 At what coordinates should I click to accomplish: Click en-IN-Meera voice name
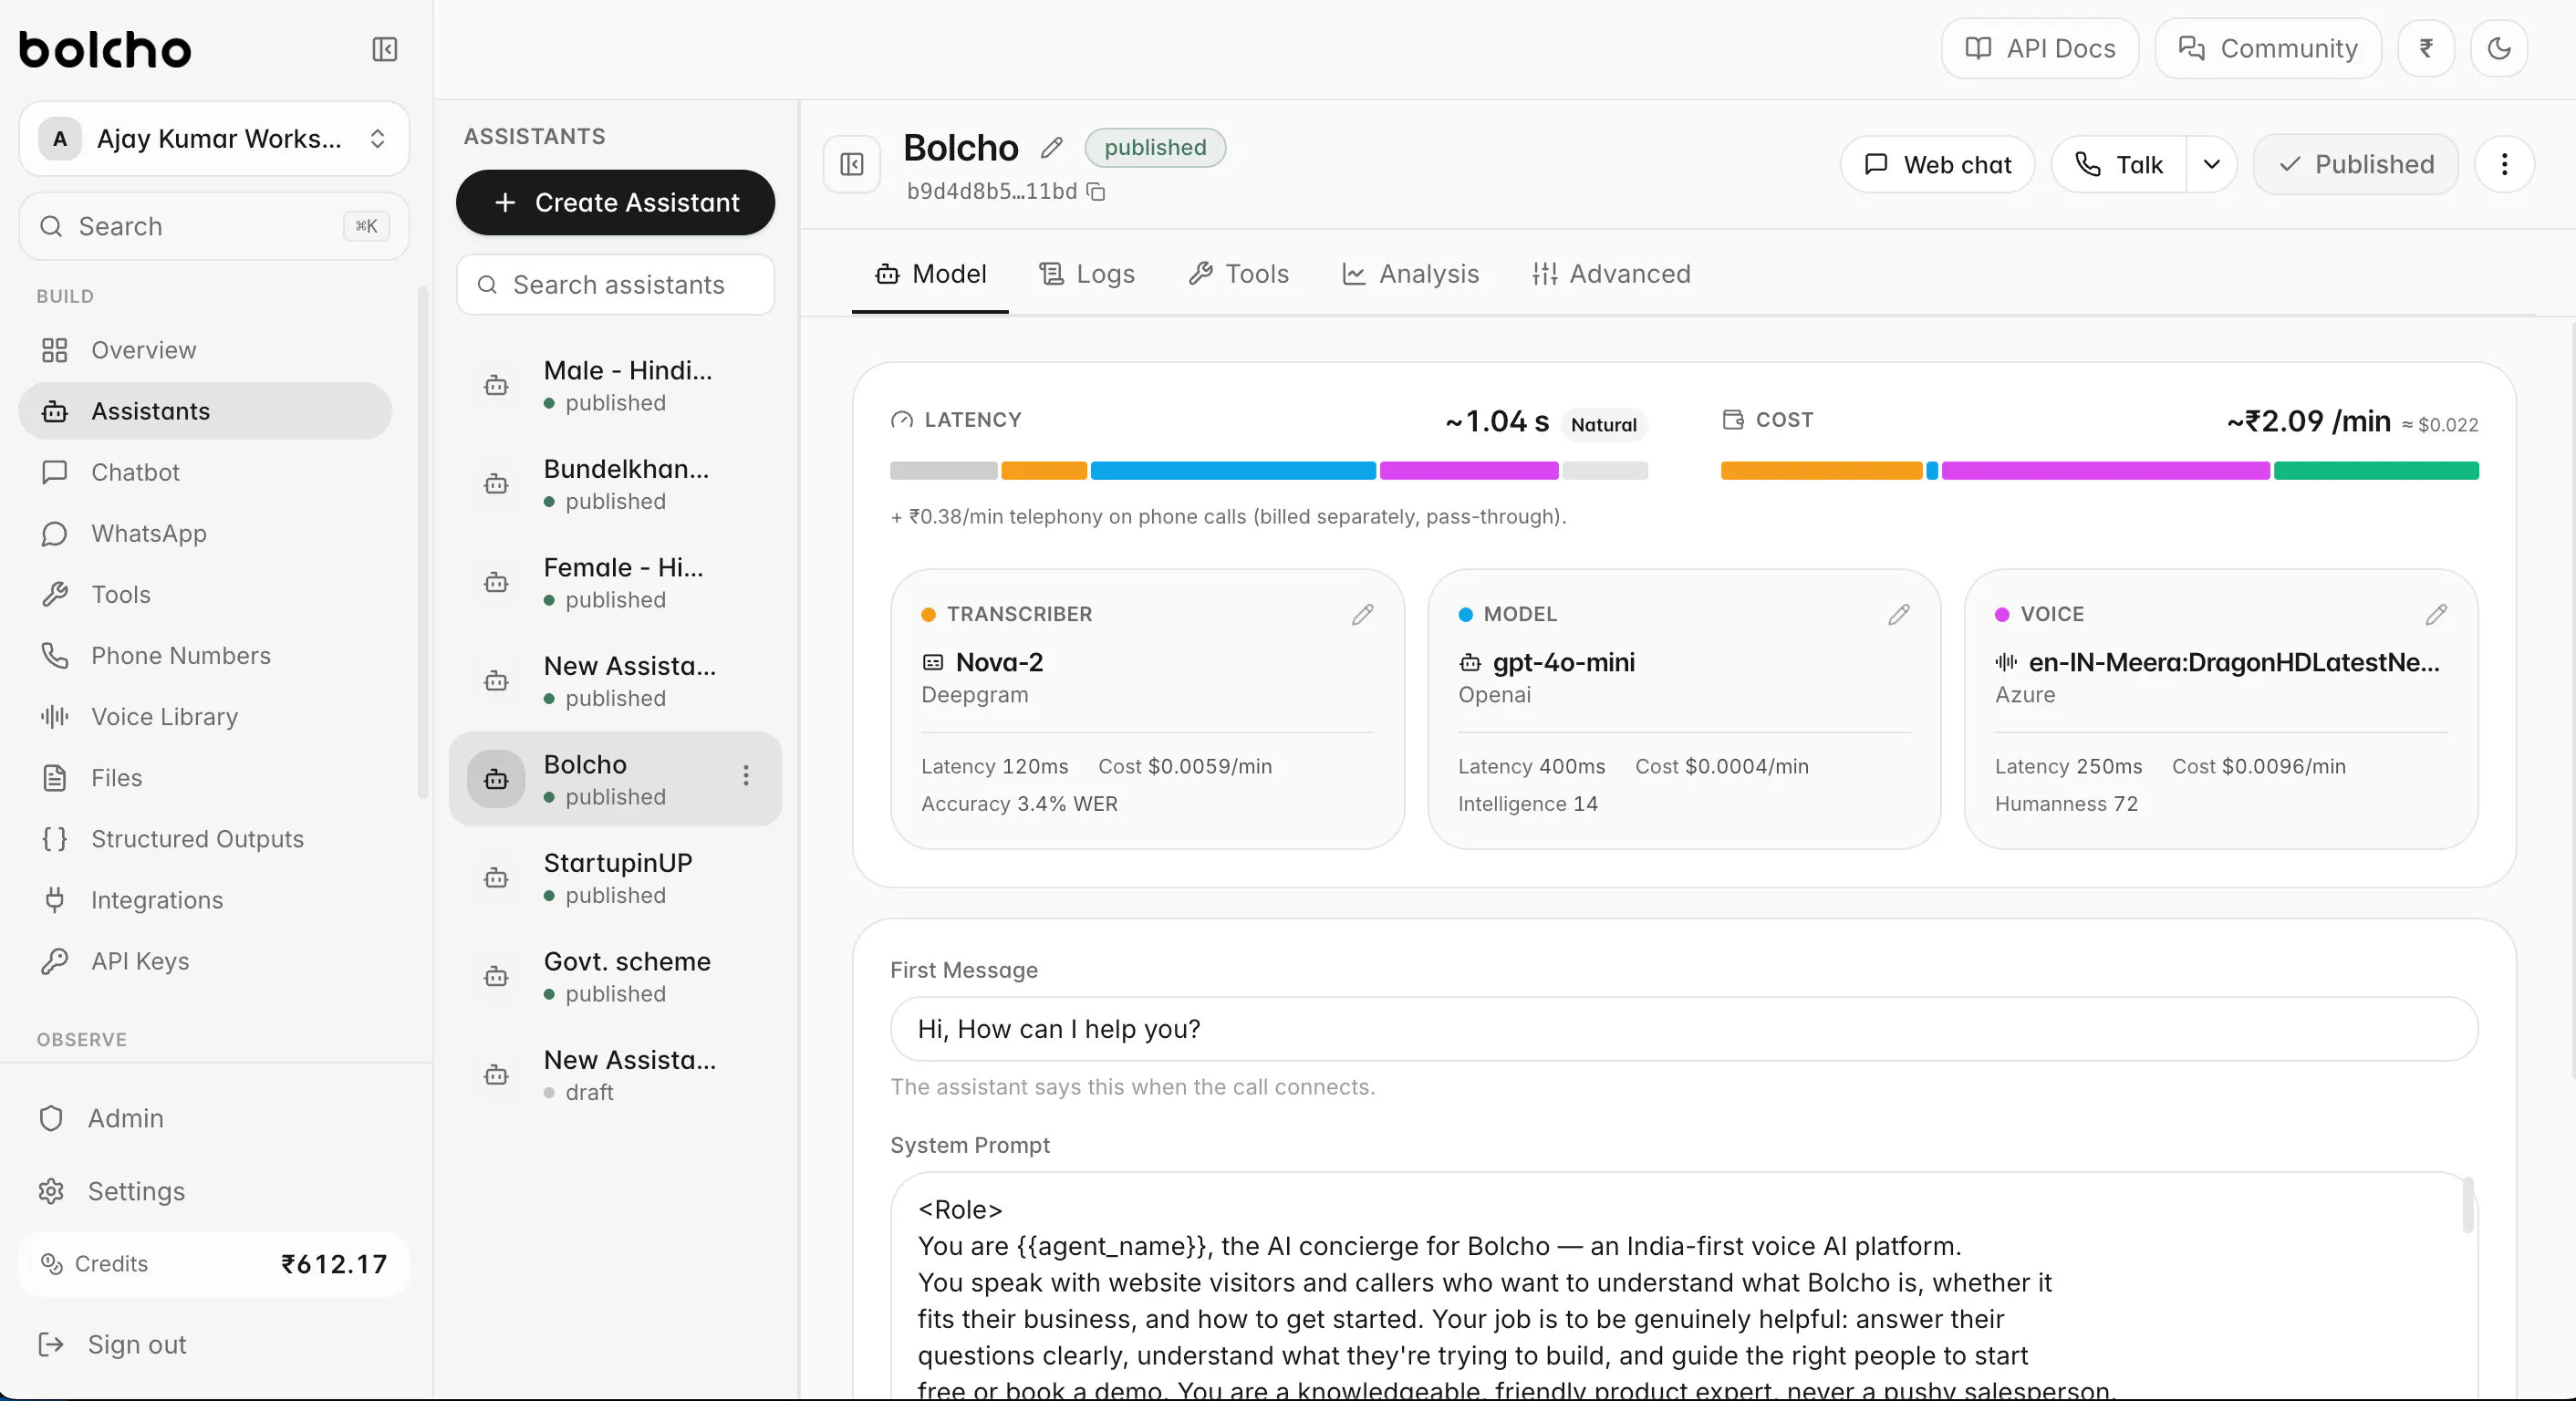2234,662
